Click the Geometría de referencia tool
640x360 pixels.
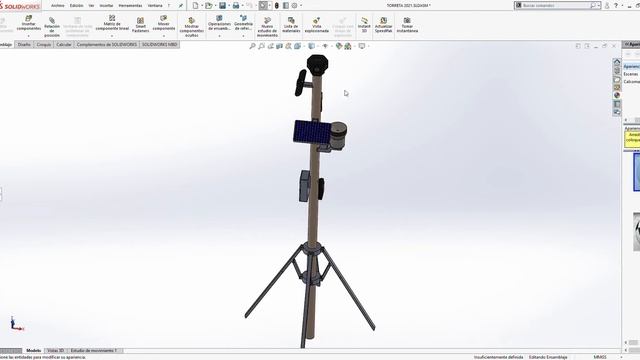pyautogui.click(x=243, y=23)
